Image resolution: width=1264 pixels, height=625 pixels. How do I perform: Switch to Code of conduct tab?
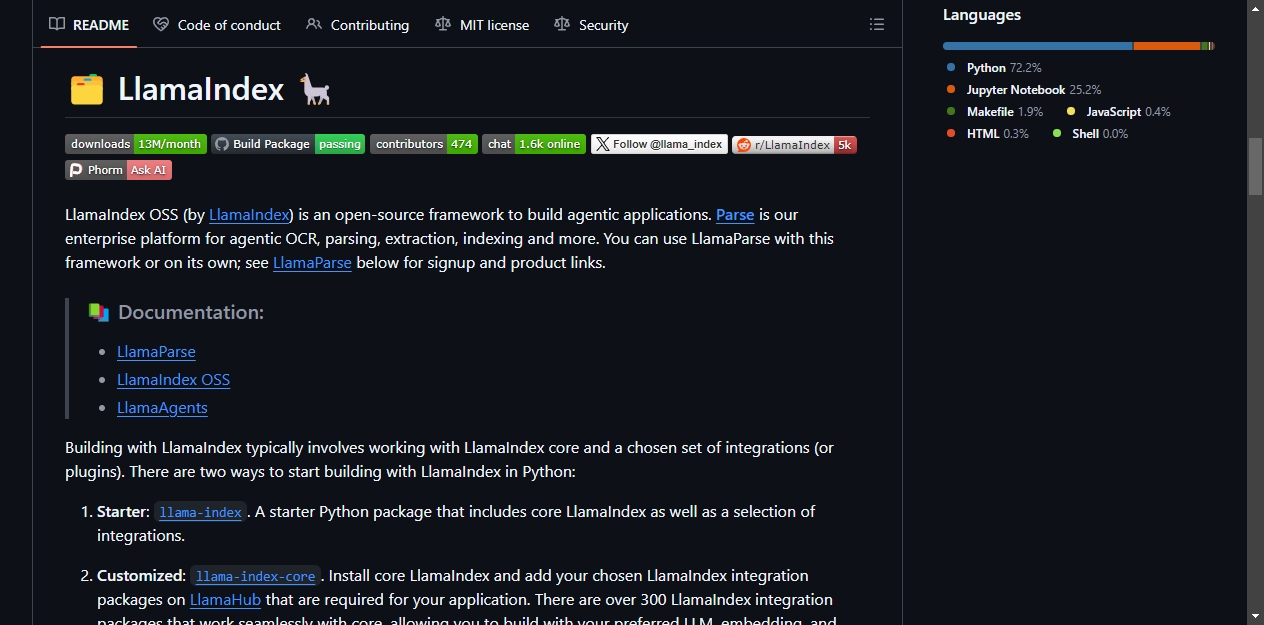pyautogui.click(x=217, y=25)
